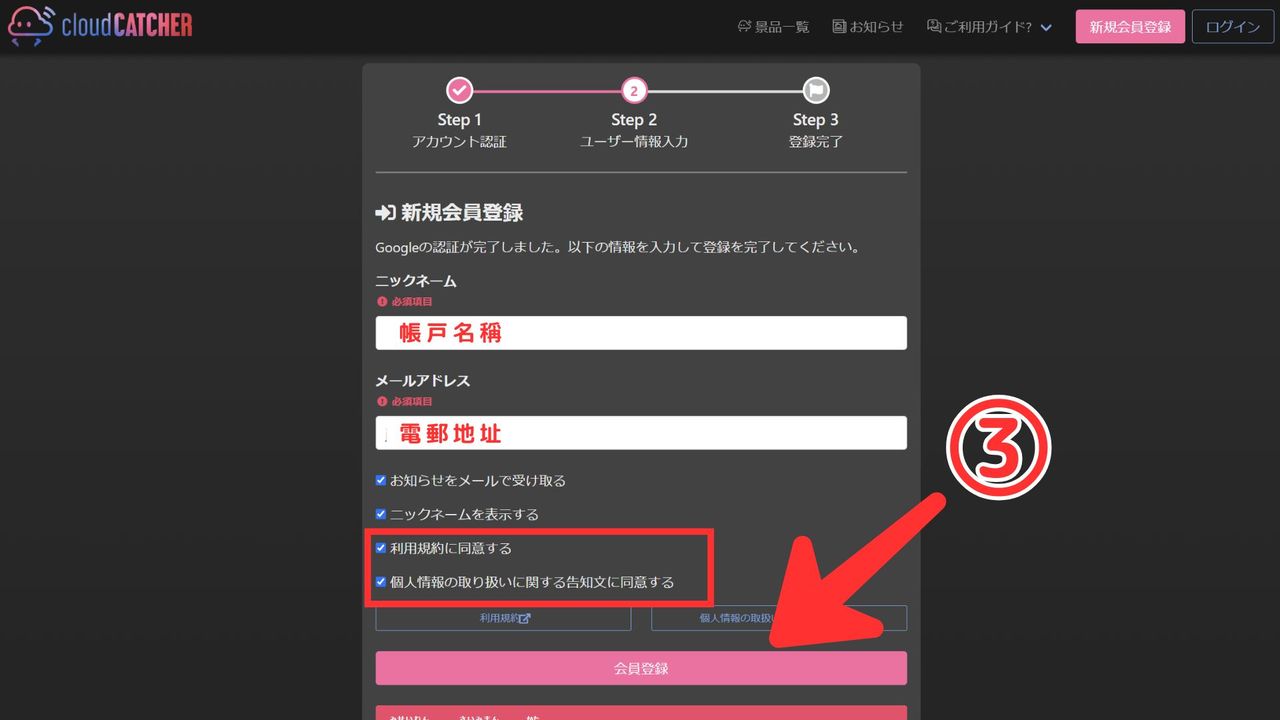Screen dimensions: 1280x720
Task: Click the Step 1 checkmark icon
Action: pyautogui.click(x=459, y=90)
